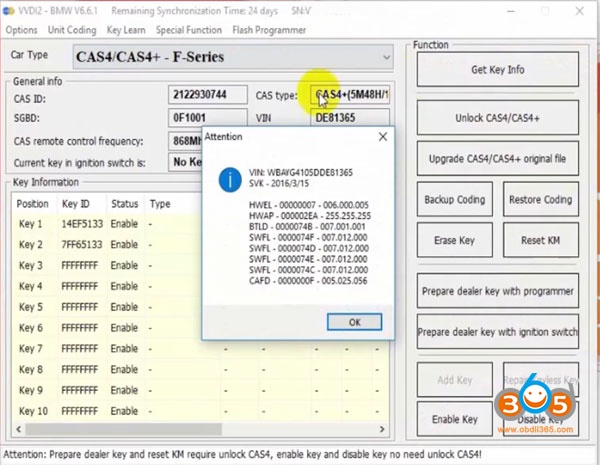600x465 pixels.
Task: Open the Unit Coding menu
Action: pos(72,30)
